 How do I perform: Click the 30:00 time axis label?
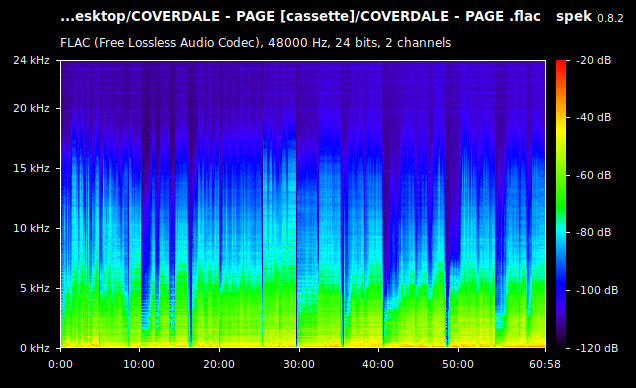point(299,364)
